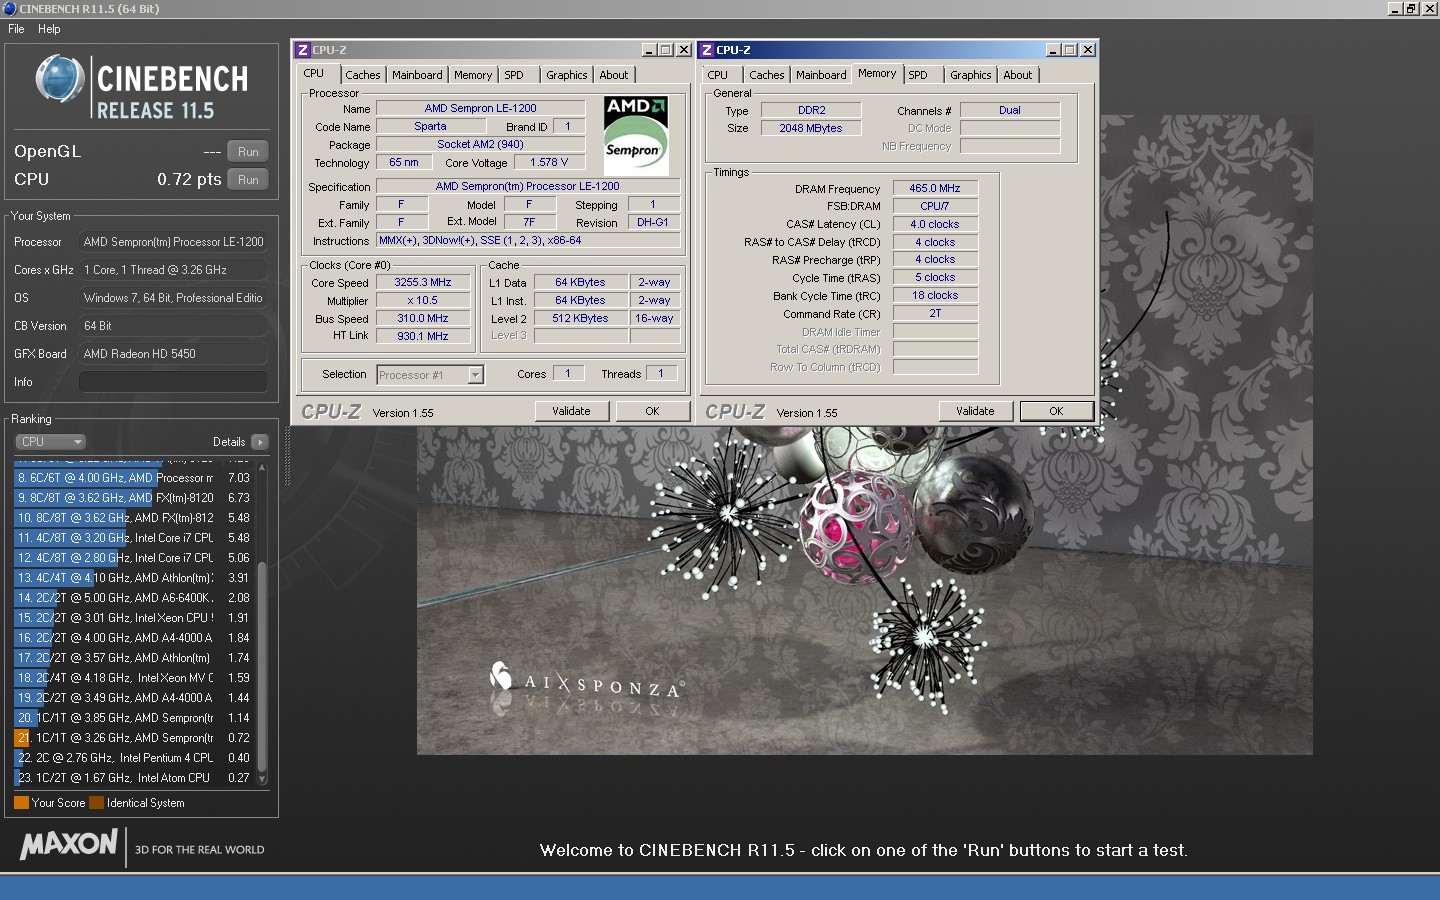Click the Processor field AMD Sempron LE-1200 in Cinebench
1440x900 pixels.
(173, 242)
